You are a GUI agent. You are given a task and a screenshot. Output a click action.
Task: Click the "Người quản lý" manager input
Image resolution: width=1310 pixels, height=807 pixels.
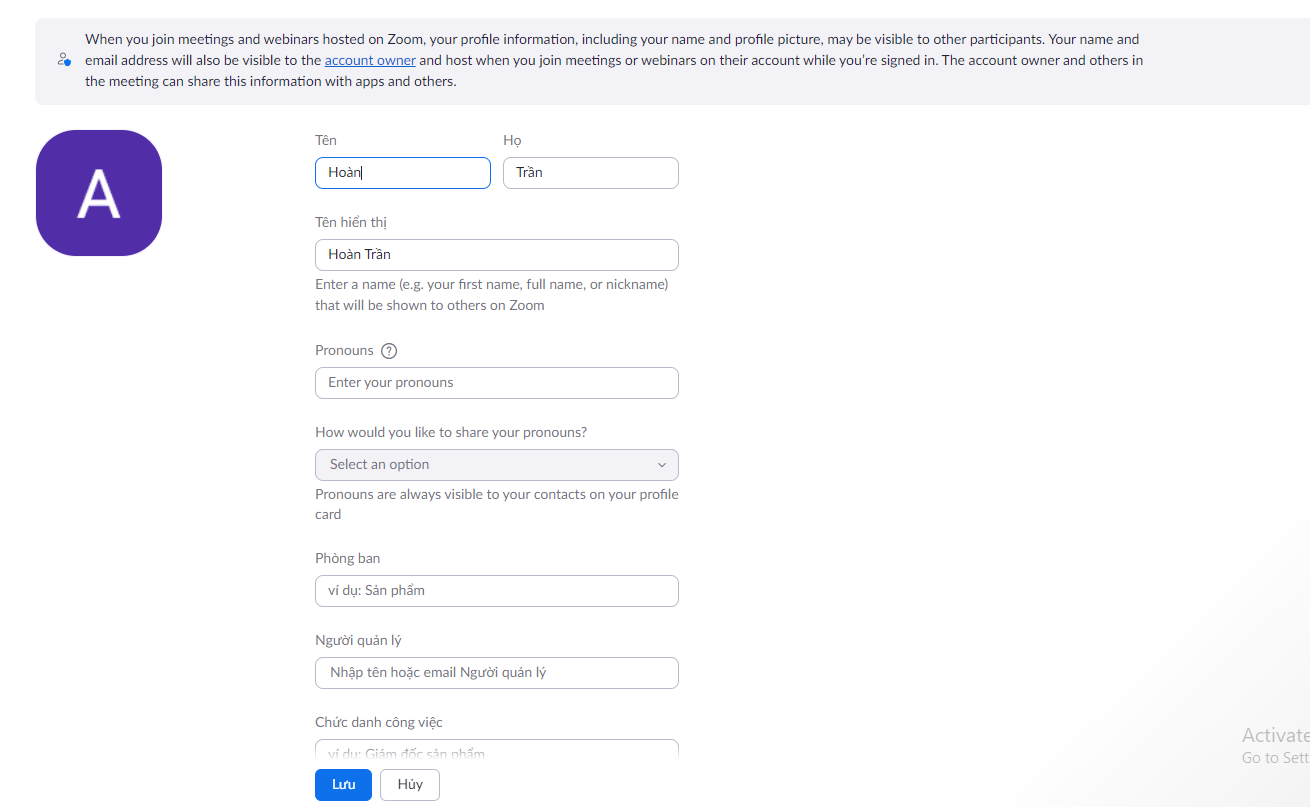(496, 673)
